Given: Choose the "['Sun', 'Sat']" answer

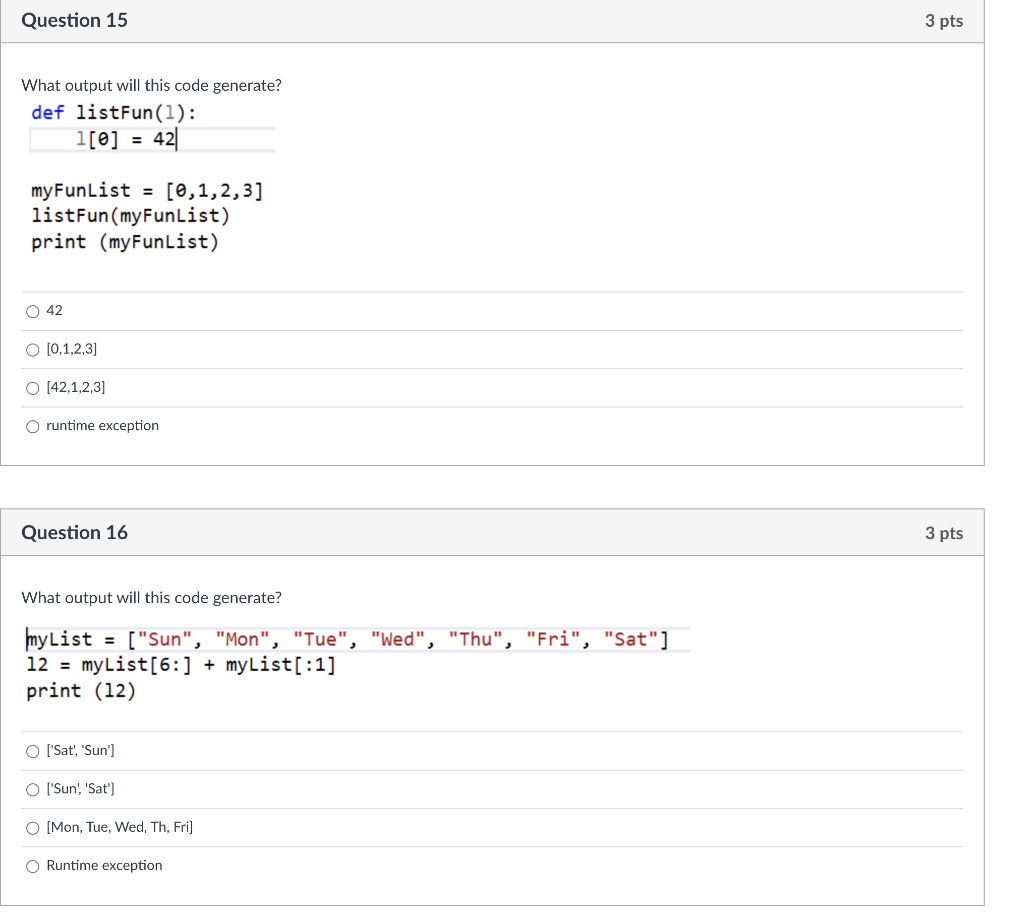Looking at the screenshot, I should point(33,789).
